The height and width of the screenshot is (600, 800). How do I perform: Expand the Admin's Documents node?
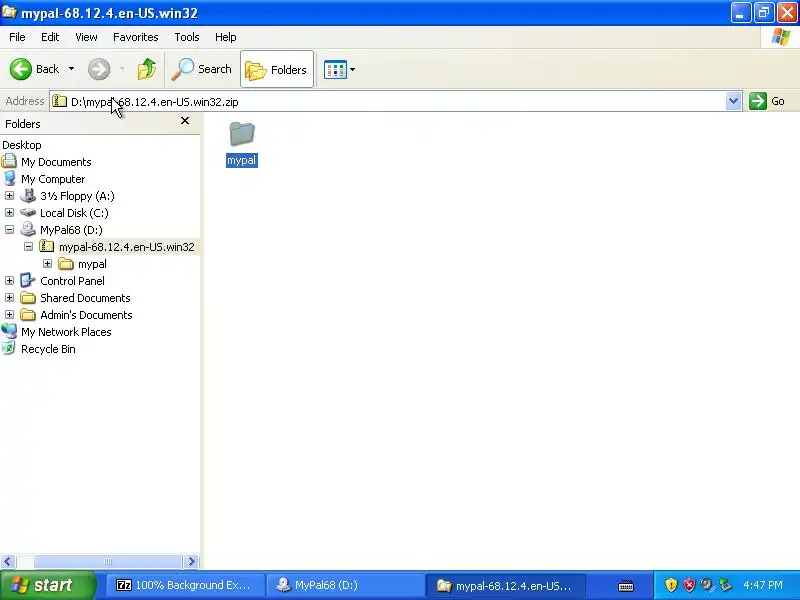click(x=9, y=314)
